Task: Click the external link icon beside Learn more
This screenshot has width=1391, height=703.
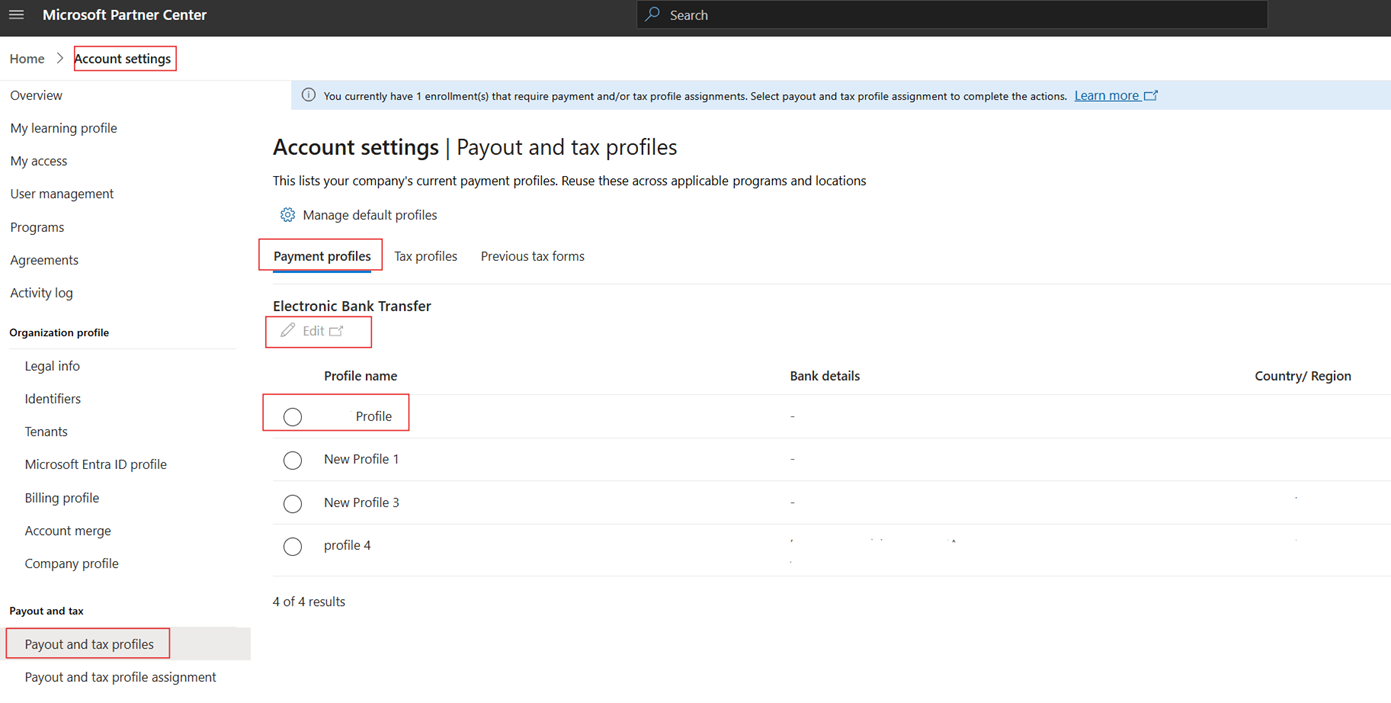Action: click(x=1151, y=96)
